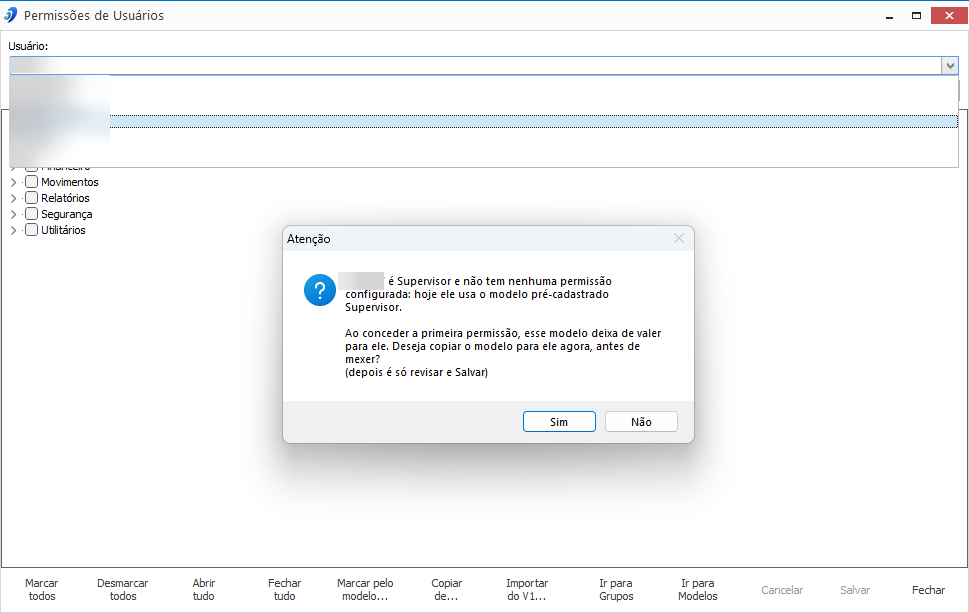This screenshot has height=613, width=969.
Task: Click Marcar todos button
Action: (41, 590)
